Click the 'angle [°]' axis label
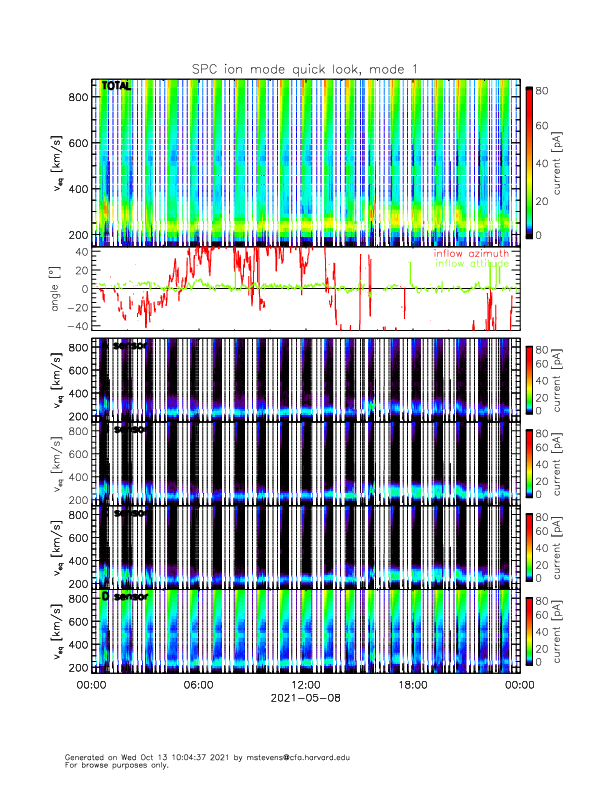The image size is (612, 792). tap(57, 288)
